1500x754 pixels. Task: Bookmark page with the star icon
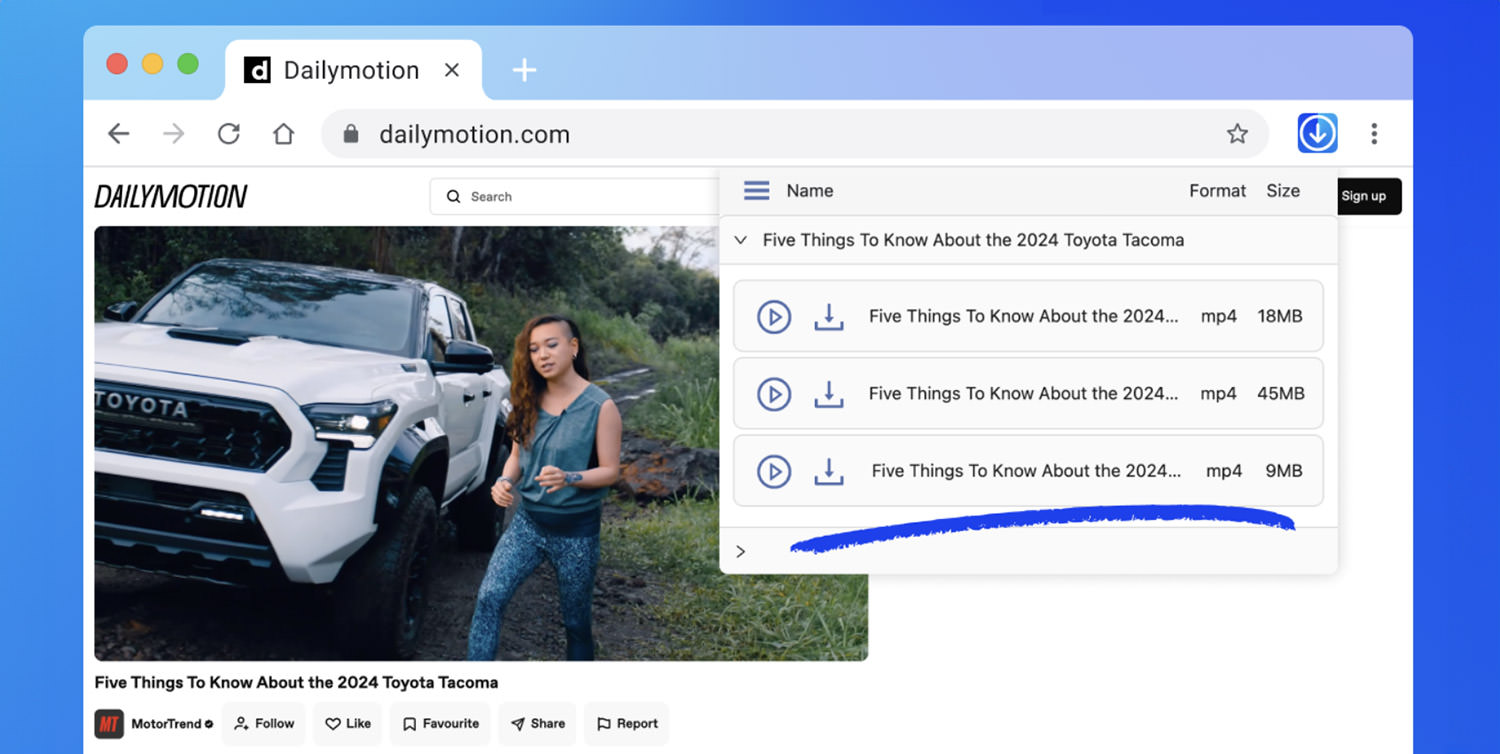click(1237, 134)
